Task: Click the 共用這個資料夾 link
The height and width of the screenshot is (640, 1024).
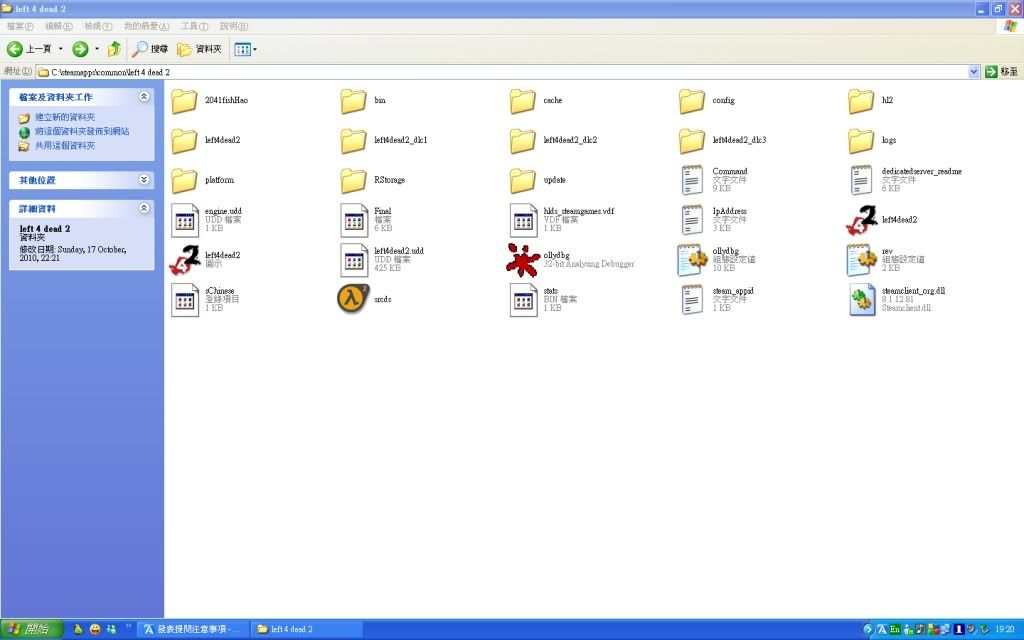Action: (x=65, y=145)
